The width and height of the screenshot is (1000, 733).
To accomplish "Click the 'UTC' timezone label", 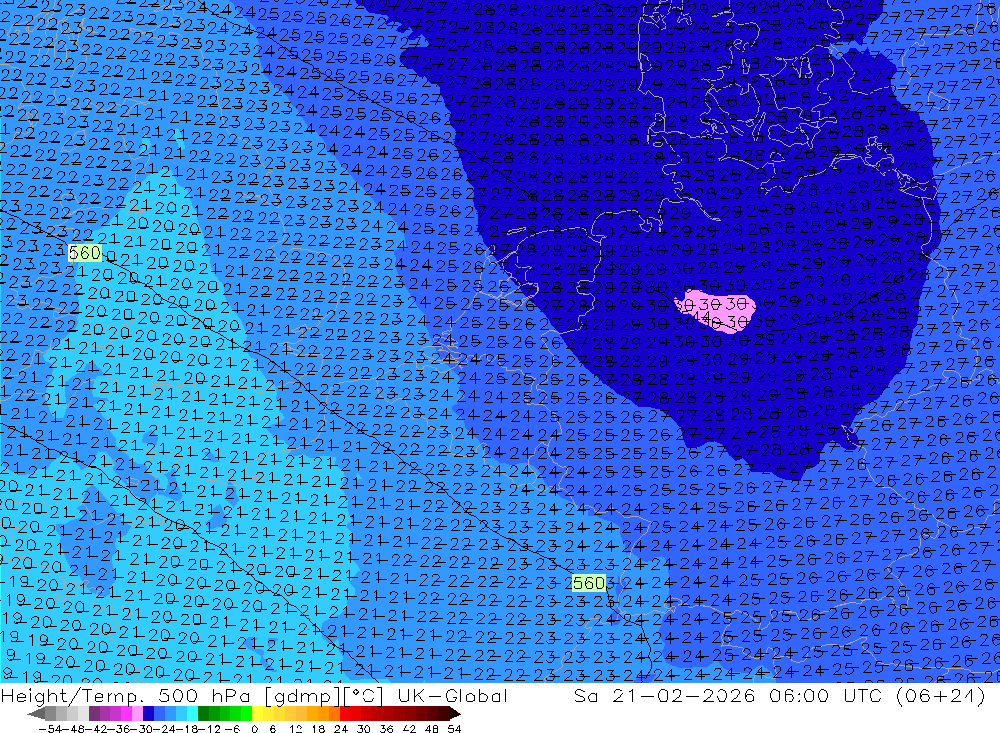I will tap(864, 695).
